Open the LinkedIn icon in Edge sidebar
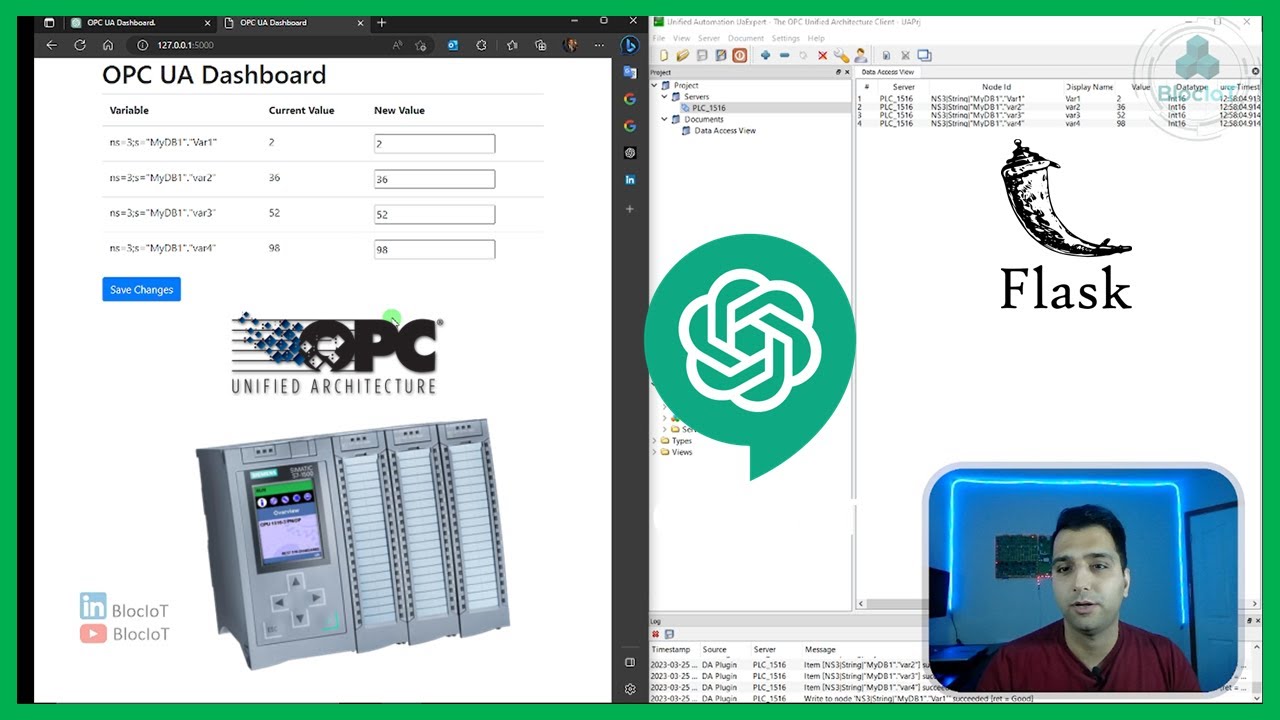This screenshot has height=720, width=1280. [630, 180]
